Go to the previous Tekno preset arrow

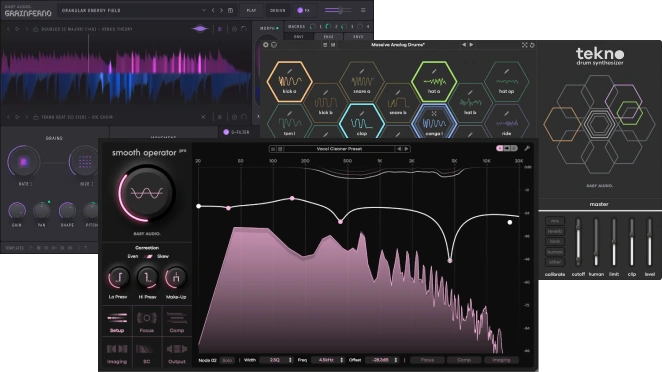pos(464,44)
